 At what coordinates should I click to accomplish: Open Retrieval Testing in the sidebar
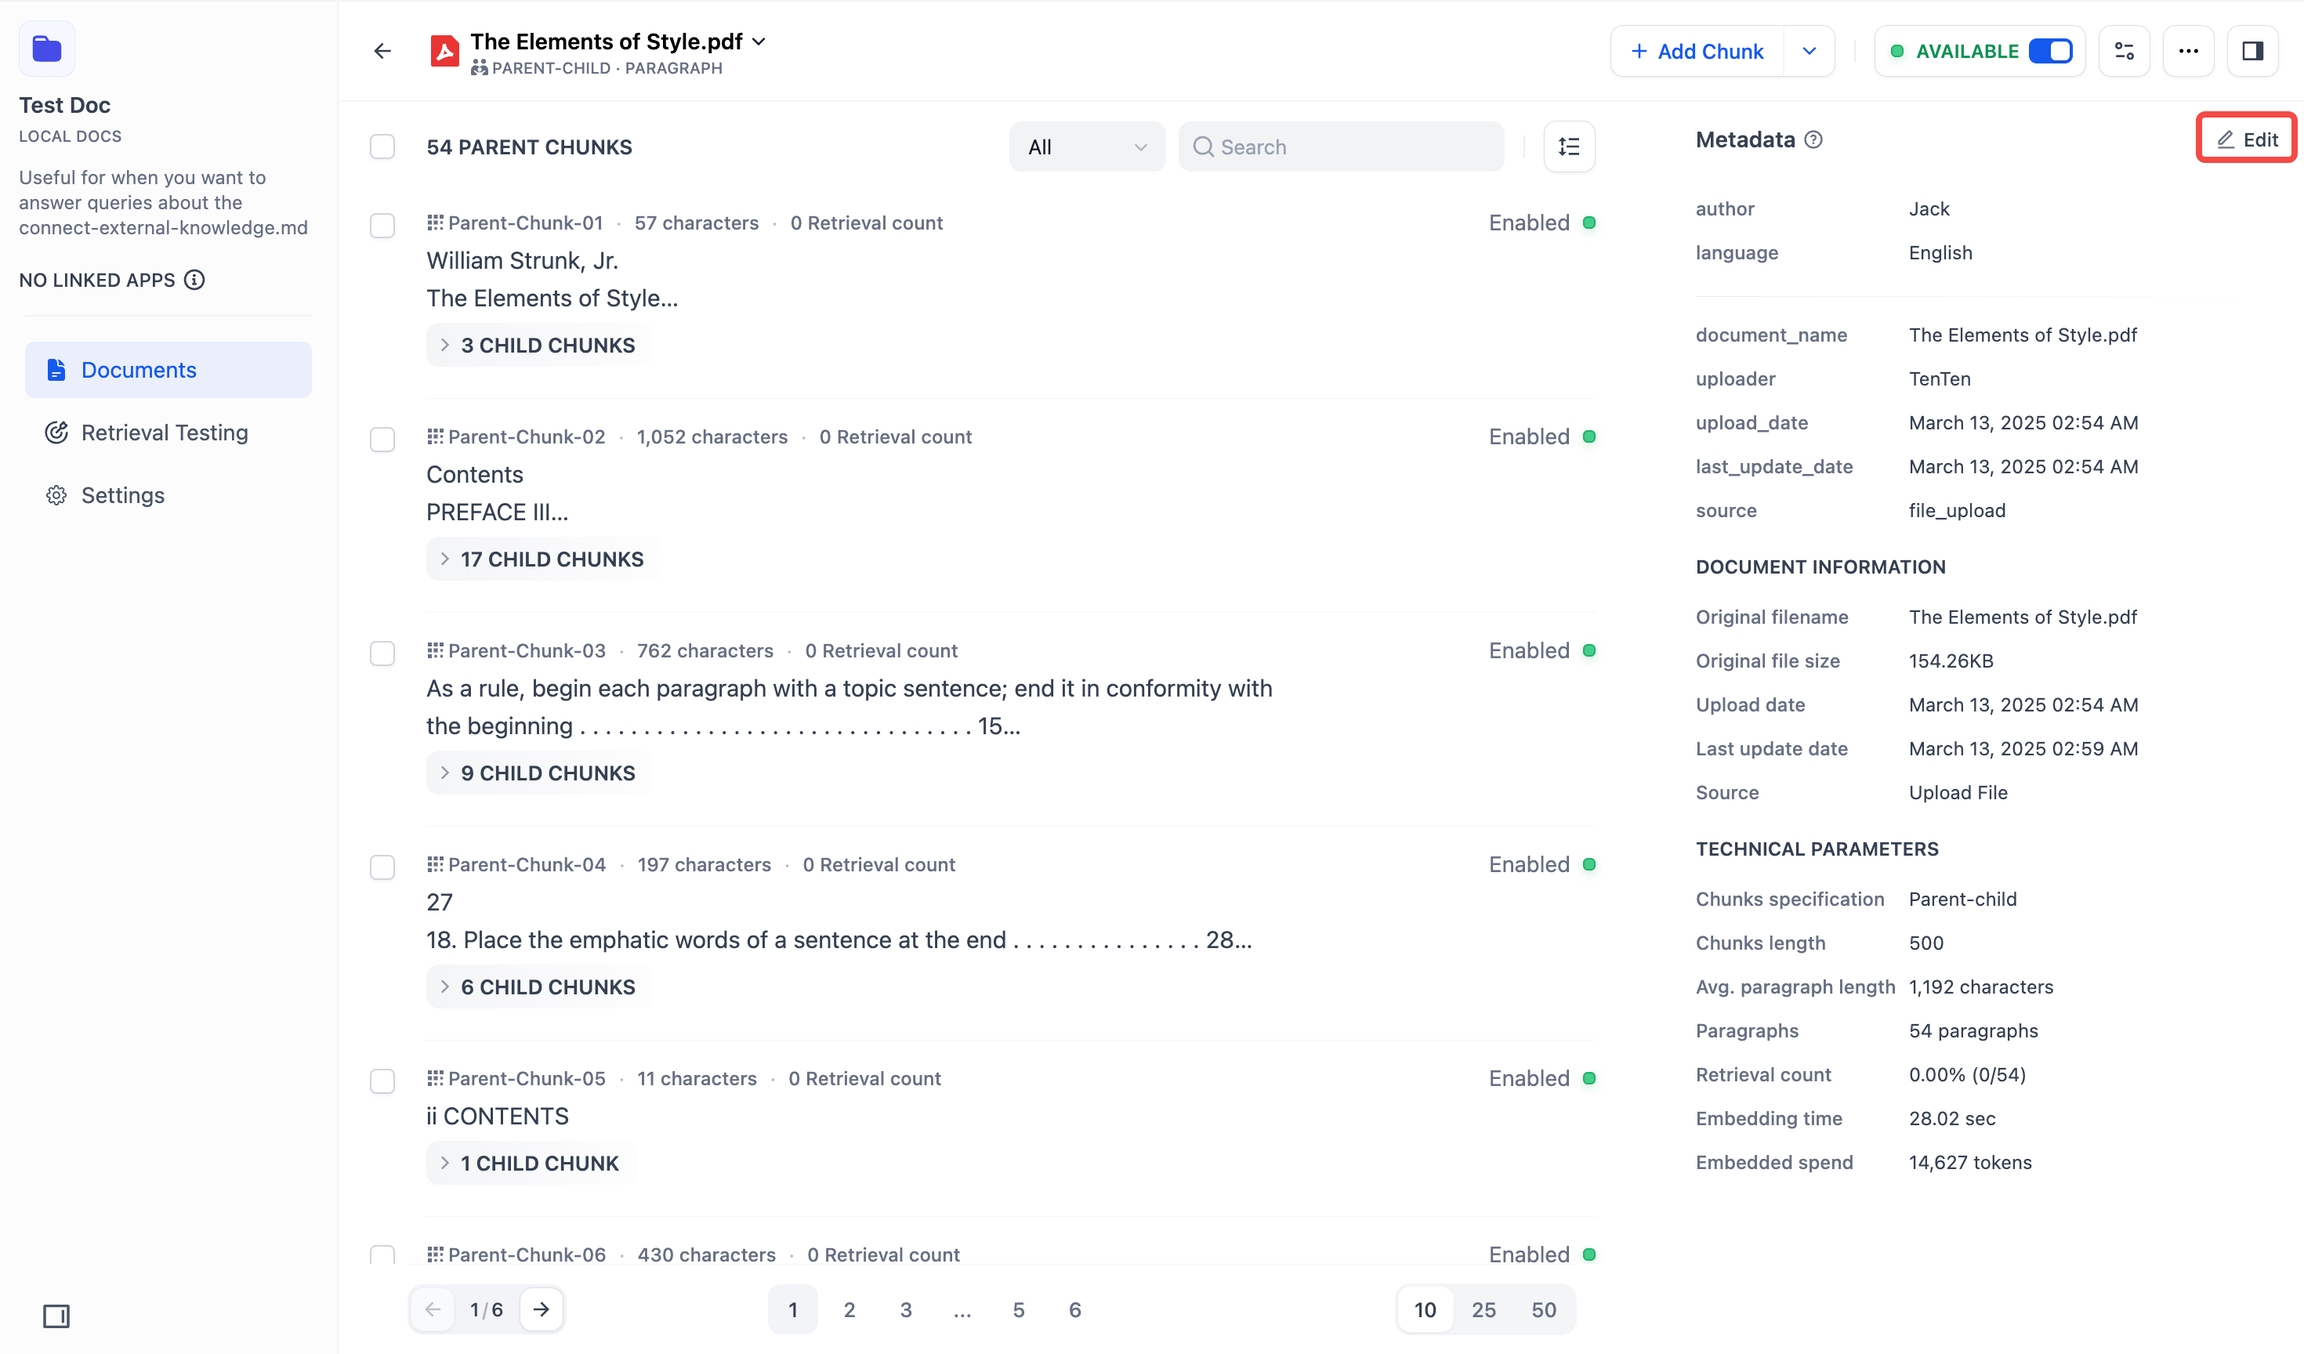tap(164, 432)
